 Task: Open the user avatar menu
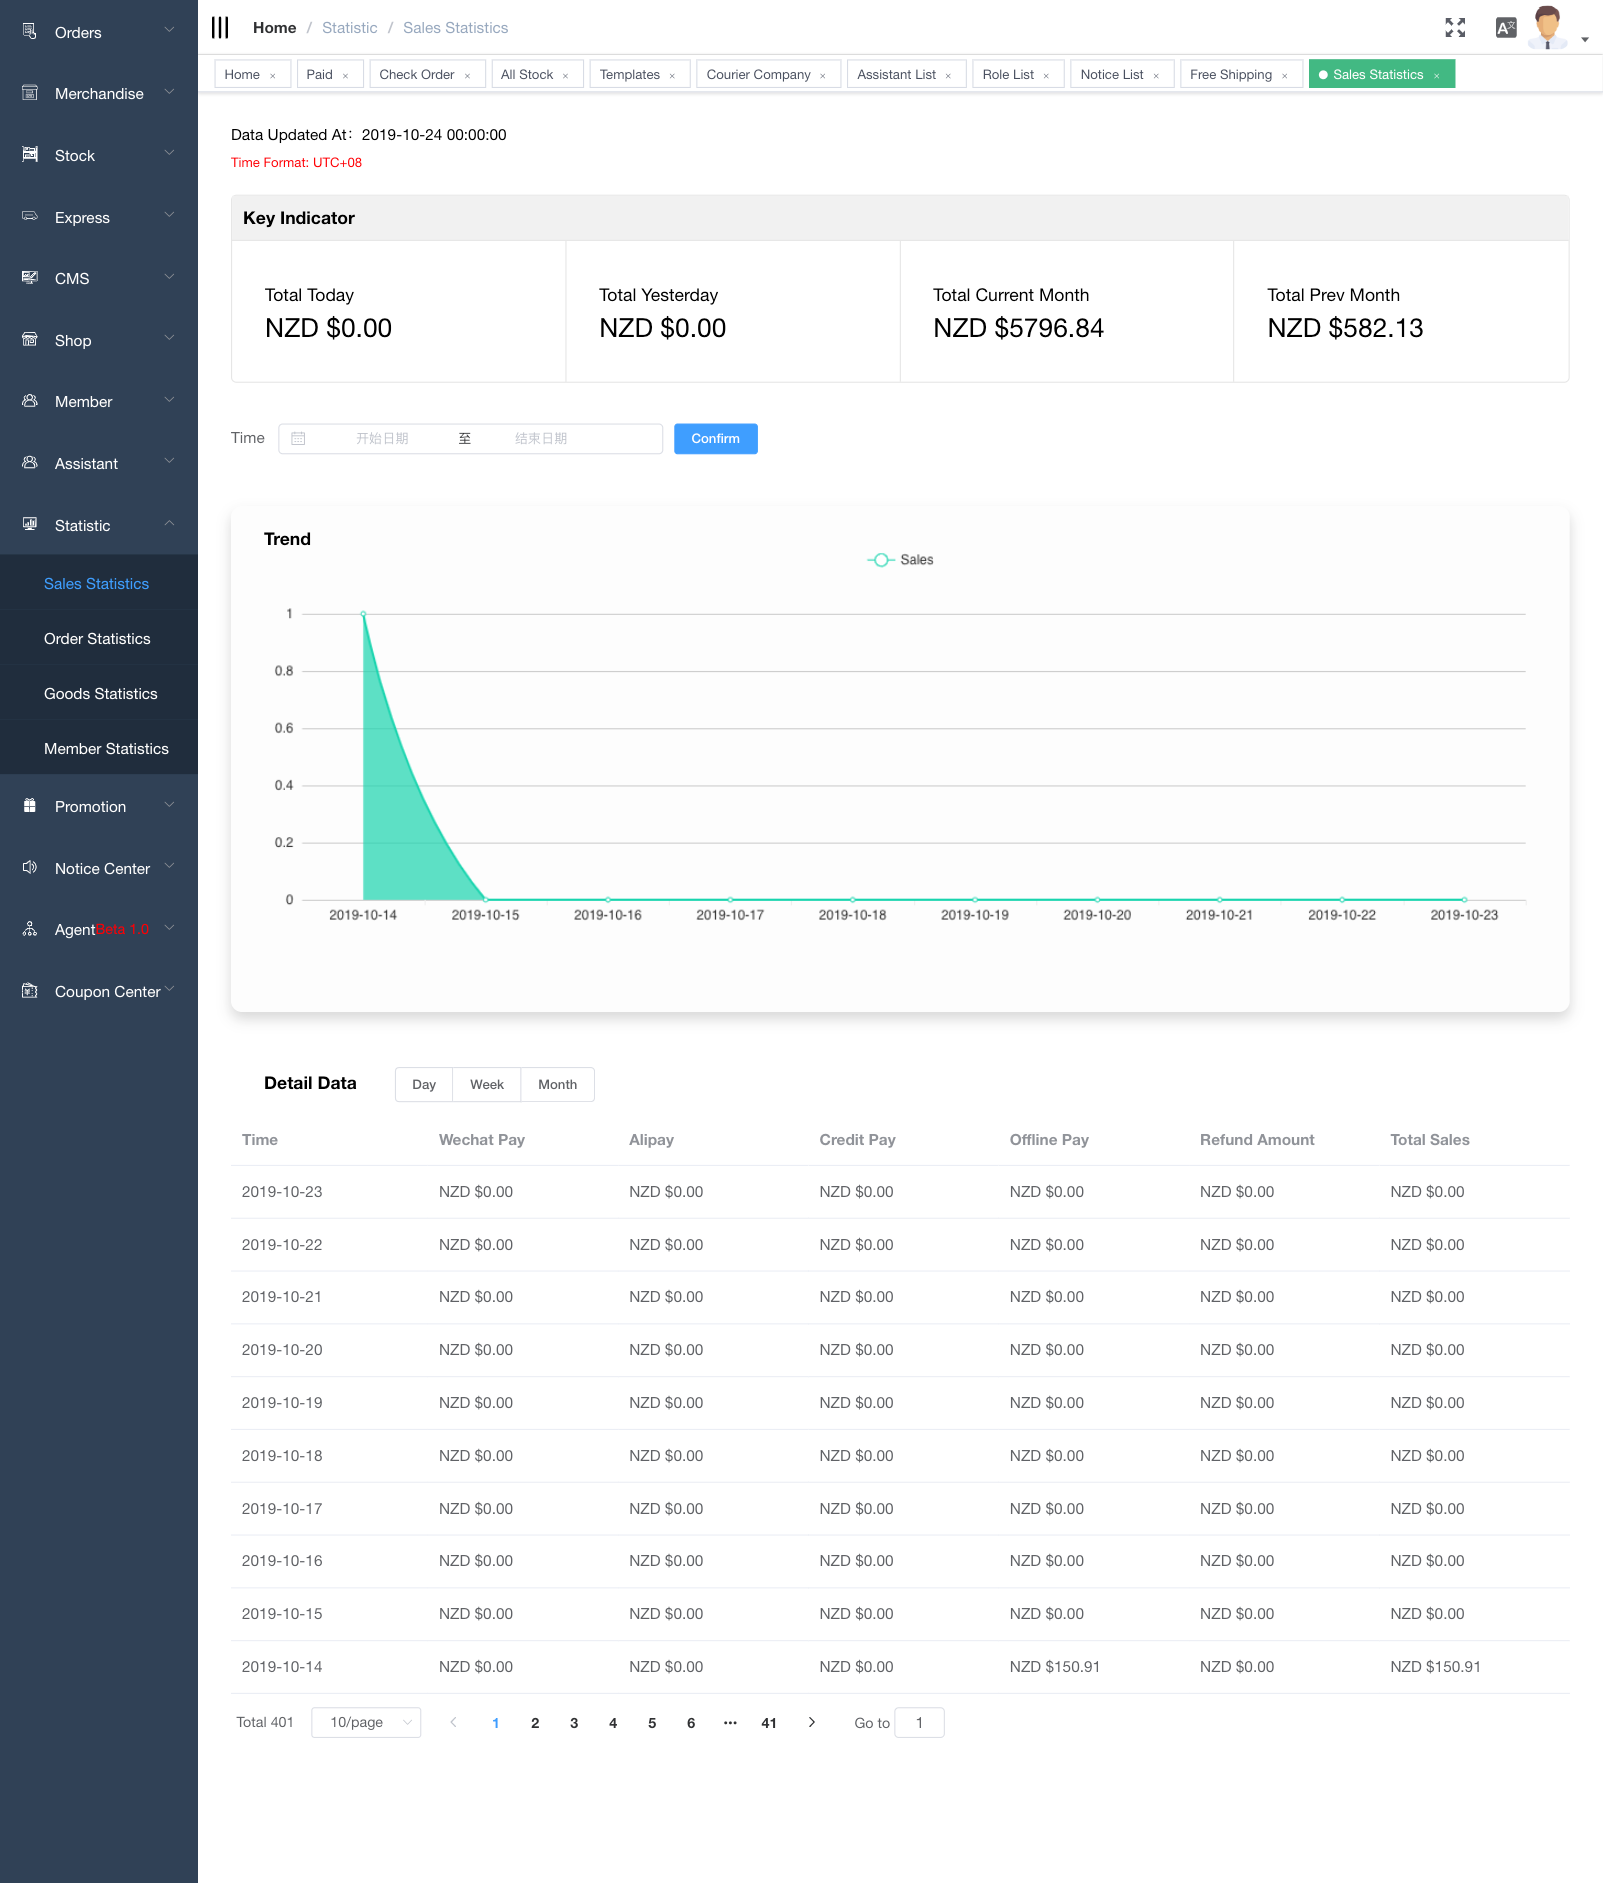pos(1548,27)
